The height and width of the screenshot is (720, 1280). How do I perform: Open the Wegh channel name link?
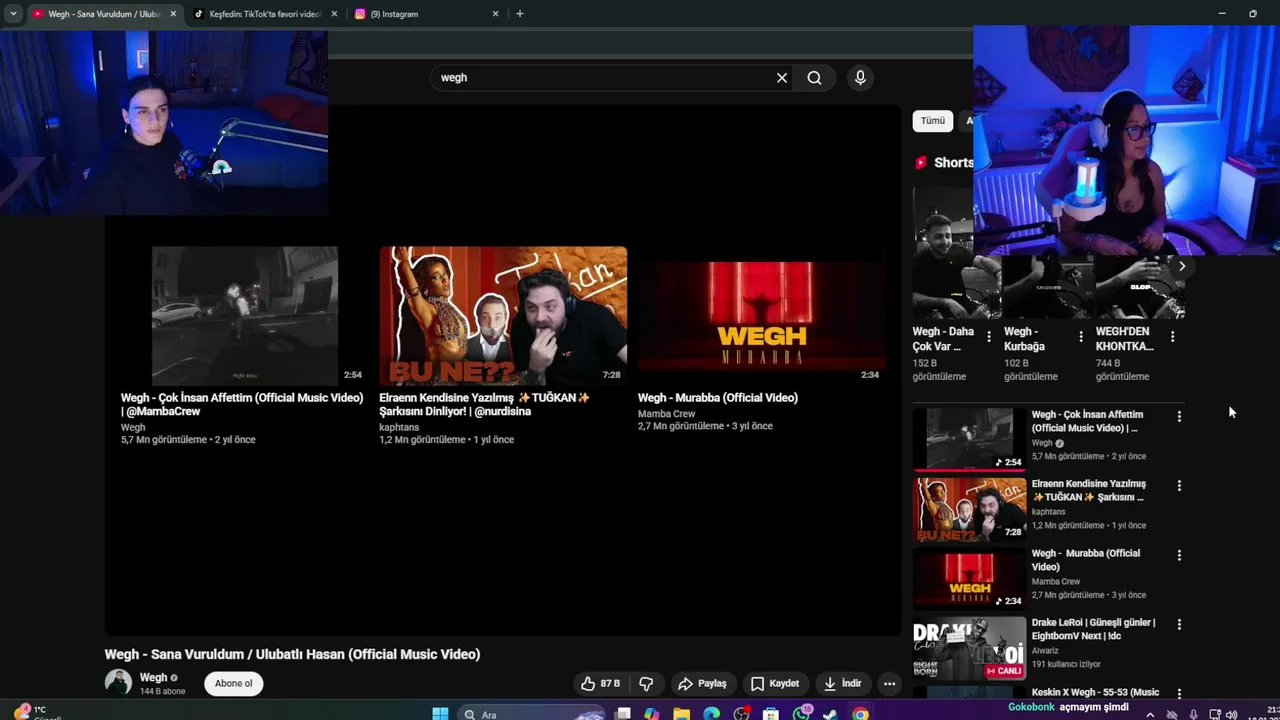point(153,677)
